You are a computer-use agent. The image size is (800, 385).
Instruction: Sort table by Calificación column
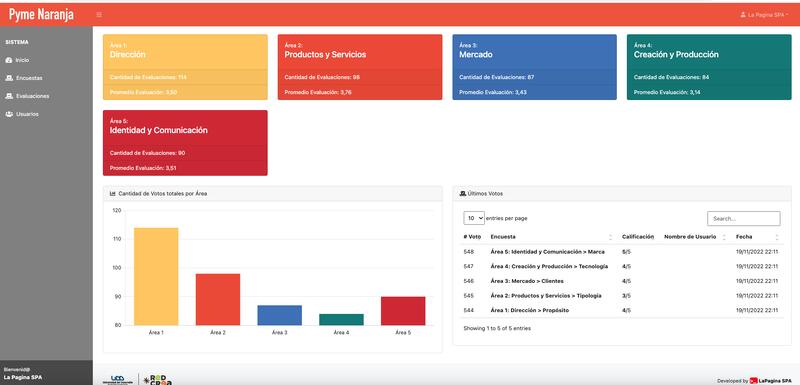coord(638,237)
